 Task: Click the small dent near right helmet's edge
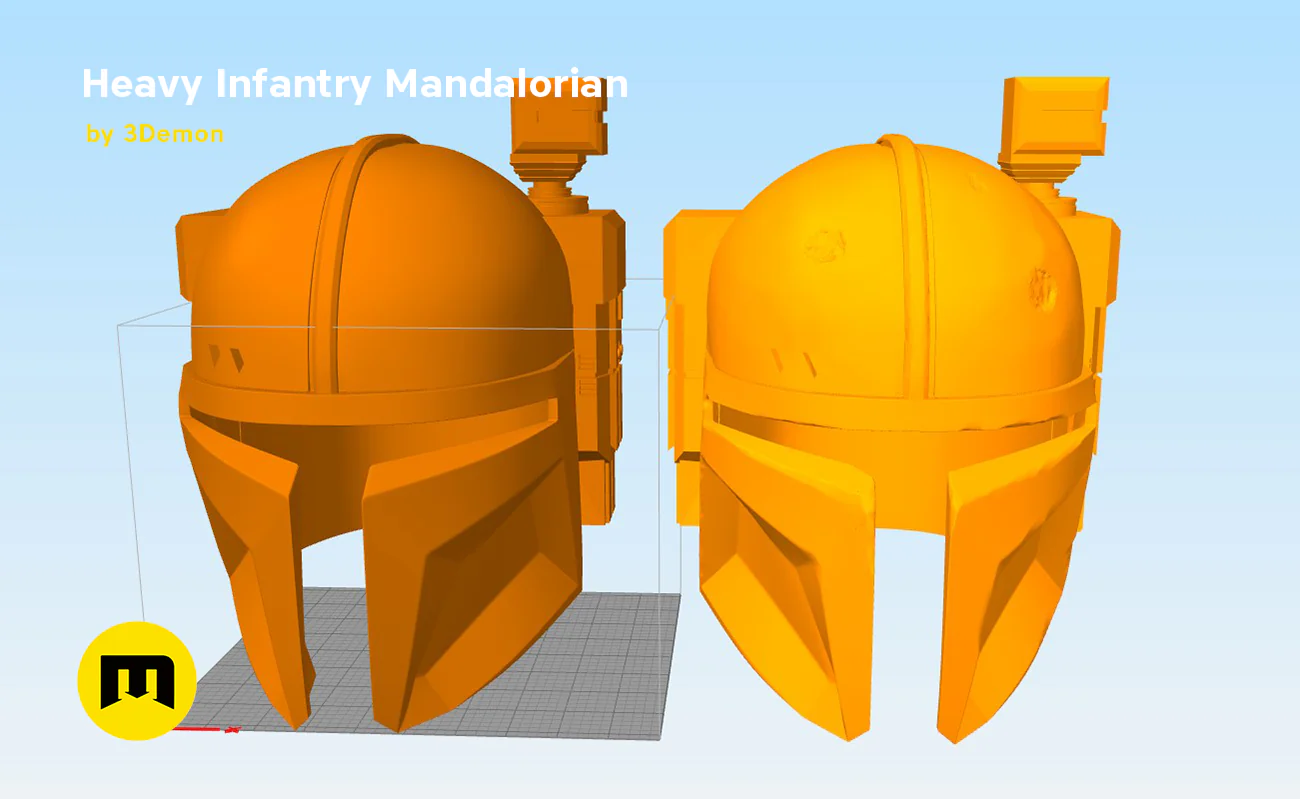click(1044, 288)
